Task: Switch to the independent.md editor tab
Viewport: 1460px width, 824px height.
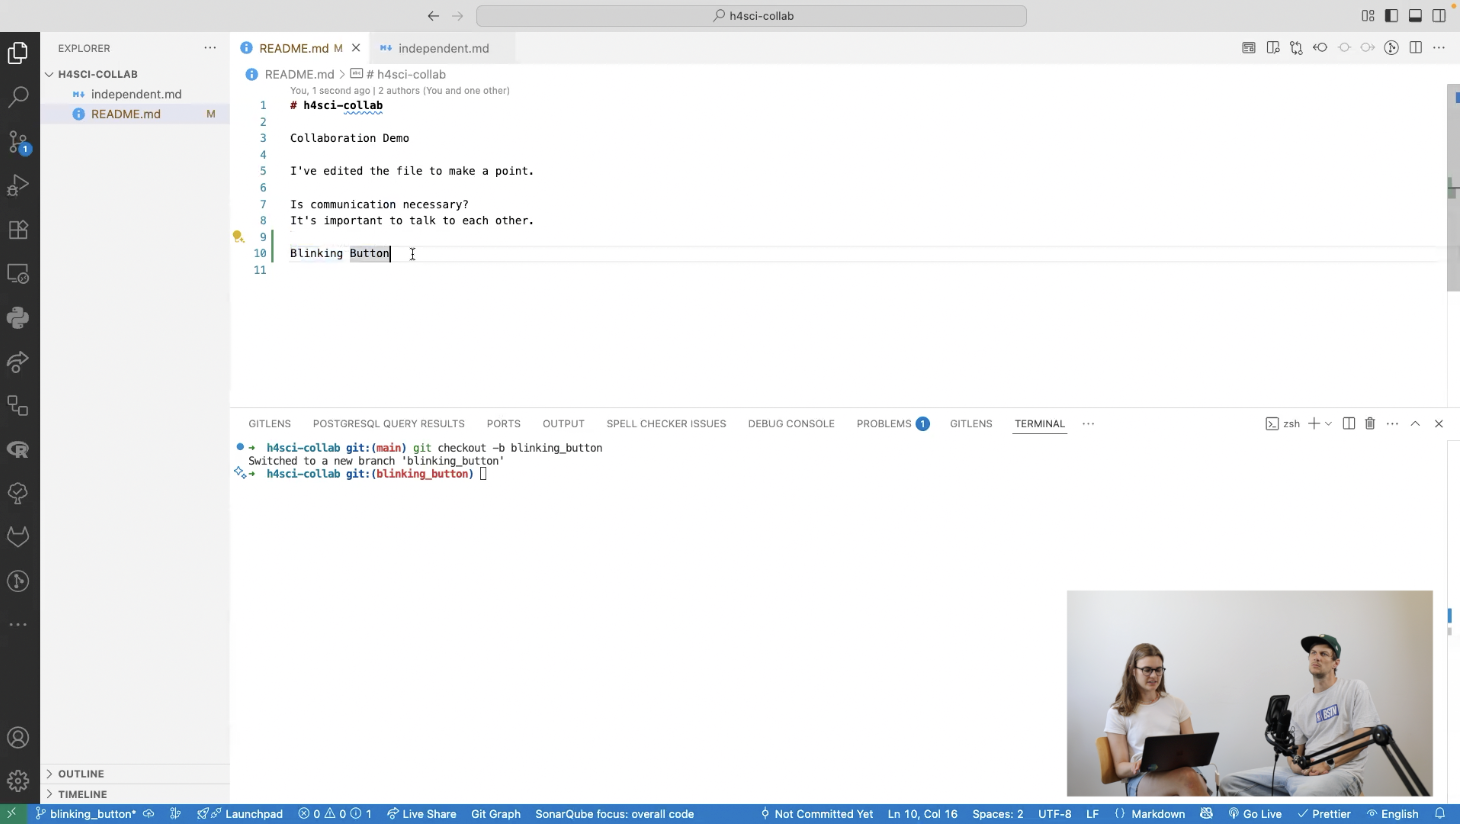Action: click(443, 48)
